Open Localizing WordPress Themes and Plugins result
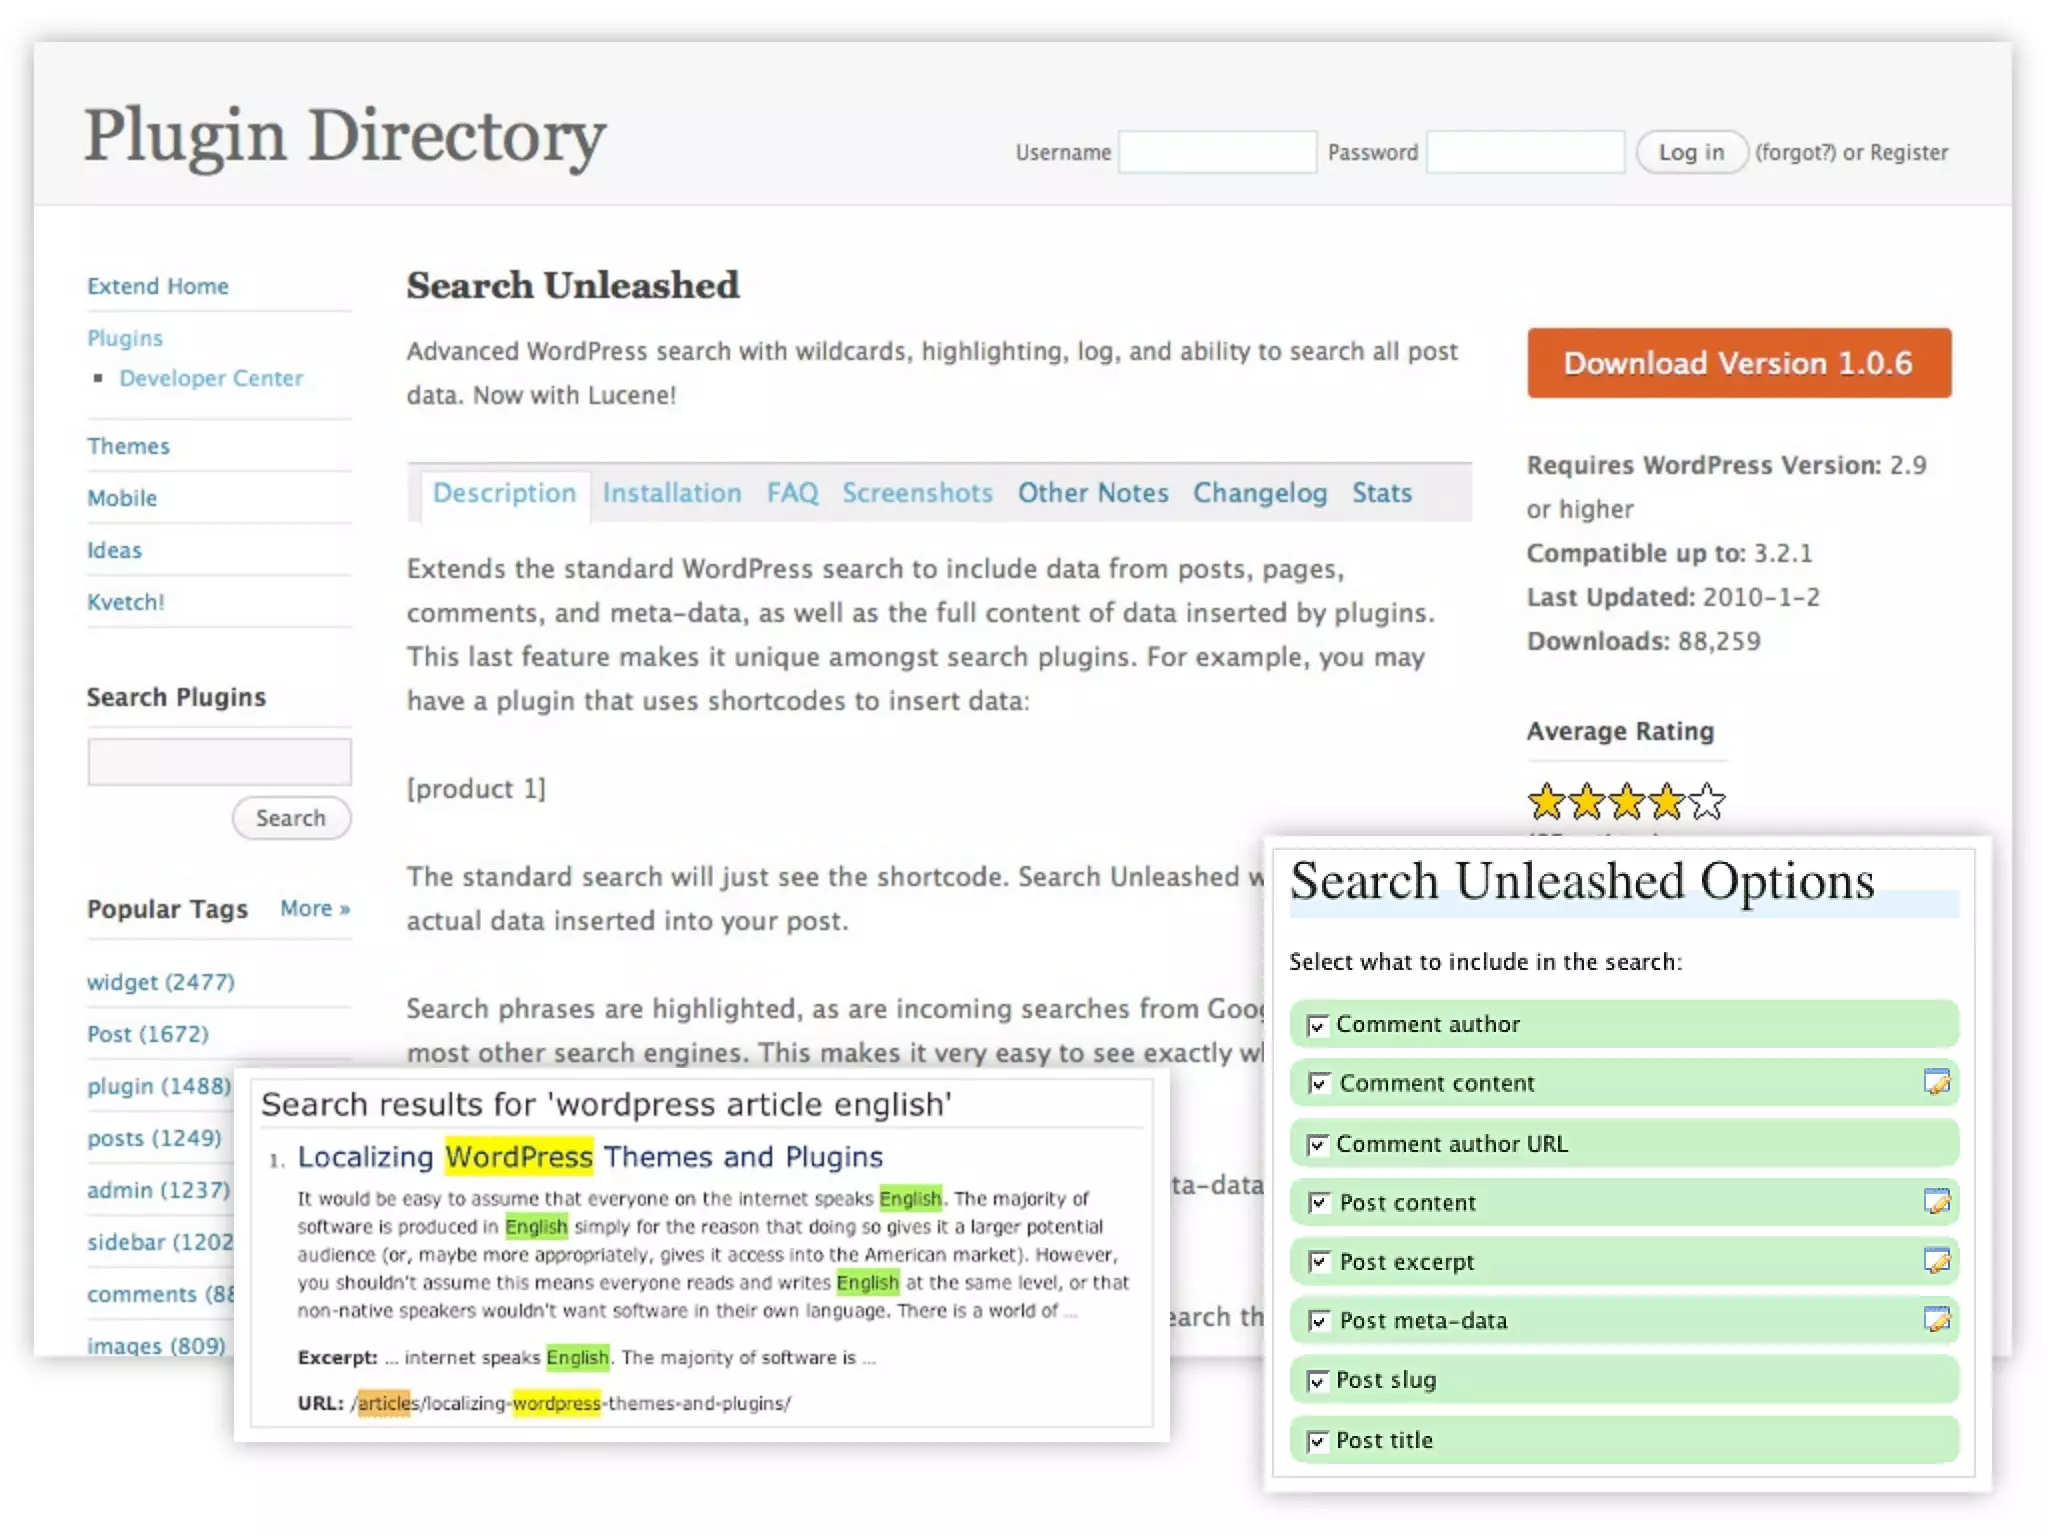This screenshot has height=1536, width=2048. point(590,1157)
